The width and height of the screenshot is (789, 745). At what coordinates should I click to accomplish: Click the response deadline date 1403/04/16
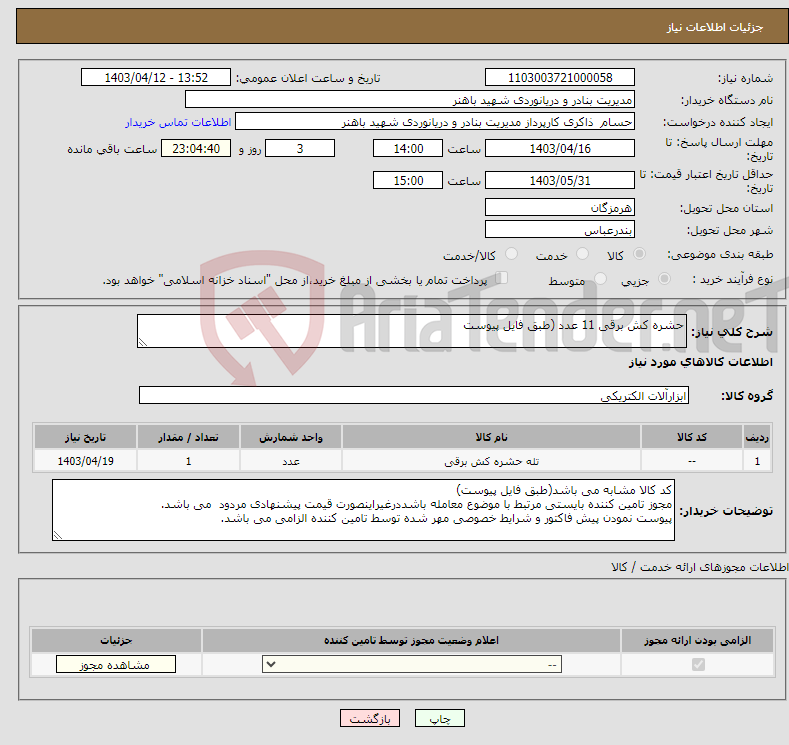(560, 148)
